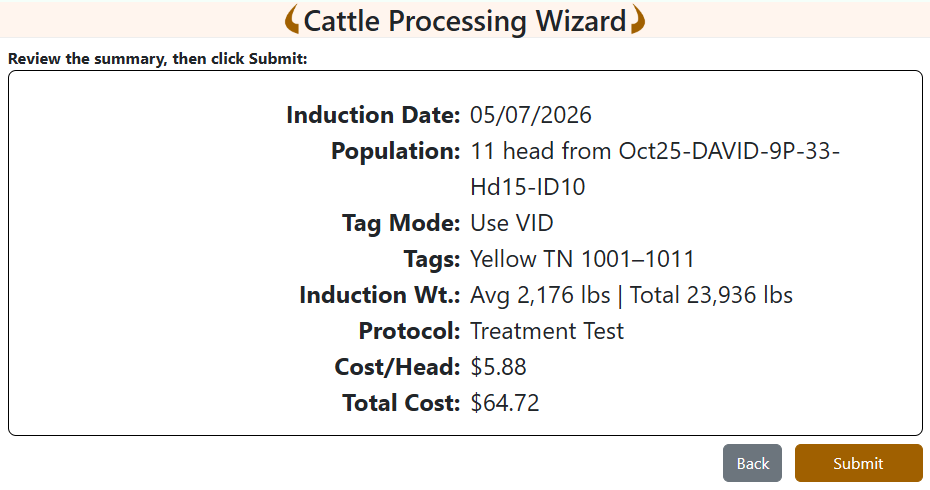Click the Population label
Viewport: 930px width, 490px height.
click(x=396, y=151)
